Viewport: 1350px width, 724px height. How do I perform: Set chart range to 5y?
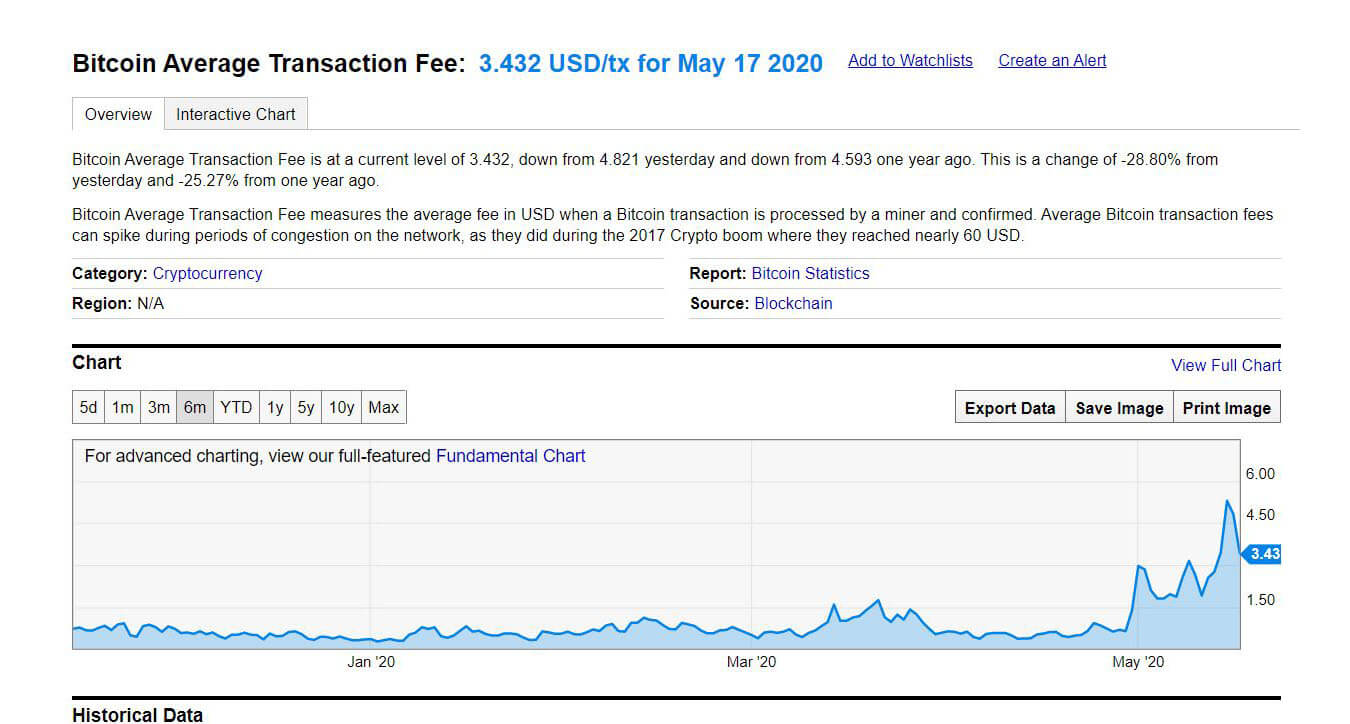[306, 407]
